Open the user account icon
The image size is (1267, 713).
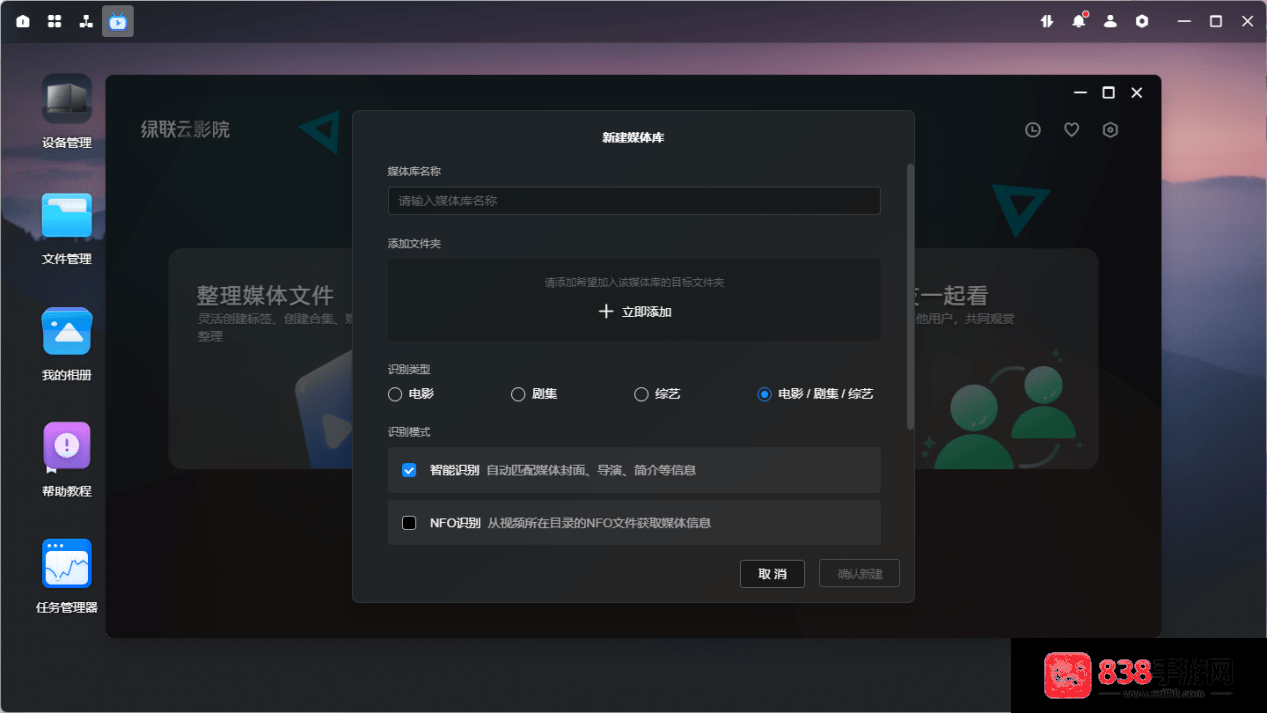(1110, 21)
